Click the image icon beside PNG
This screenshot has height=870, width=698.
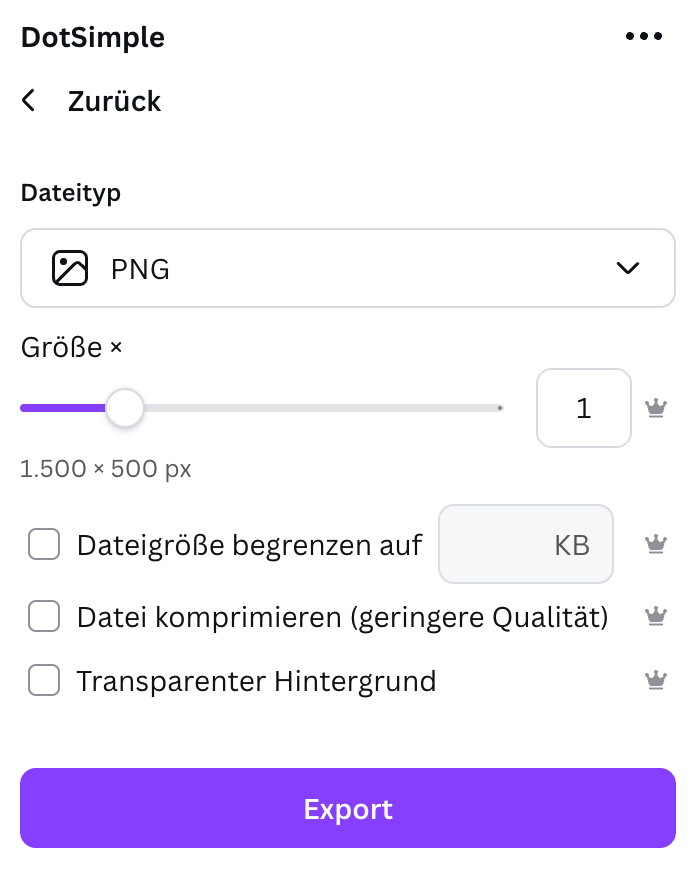[70, 268]
